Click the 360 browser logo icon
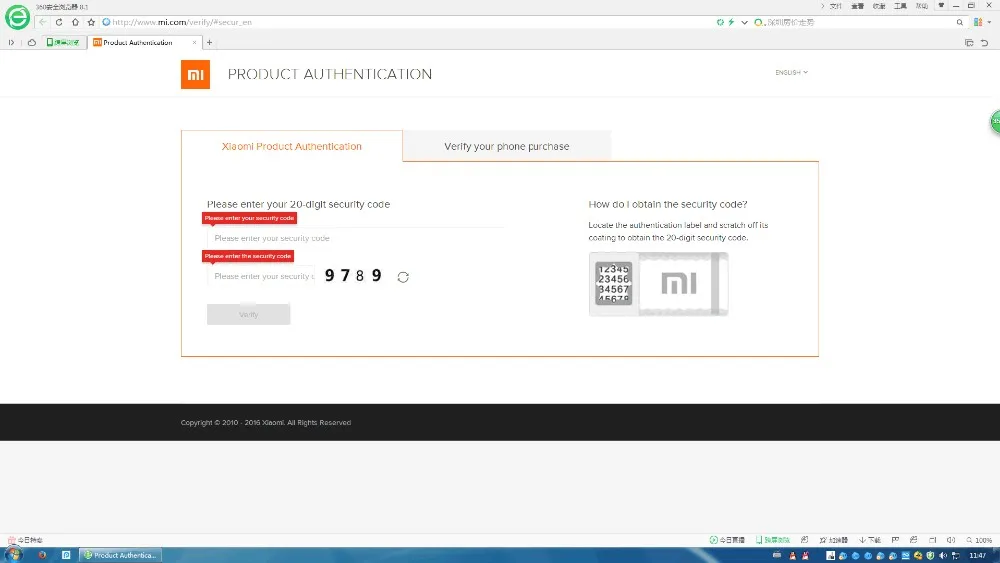Image resolution: width=1000 pixels, height=563 pixels. pyautogui.click(x=17, y=17)
